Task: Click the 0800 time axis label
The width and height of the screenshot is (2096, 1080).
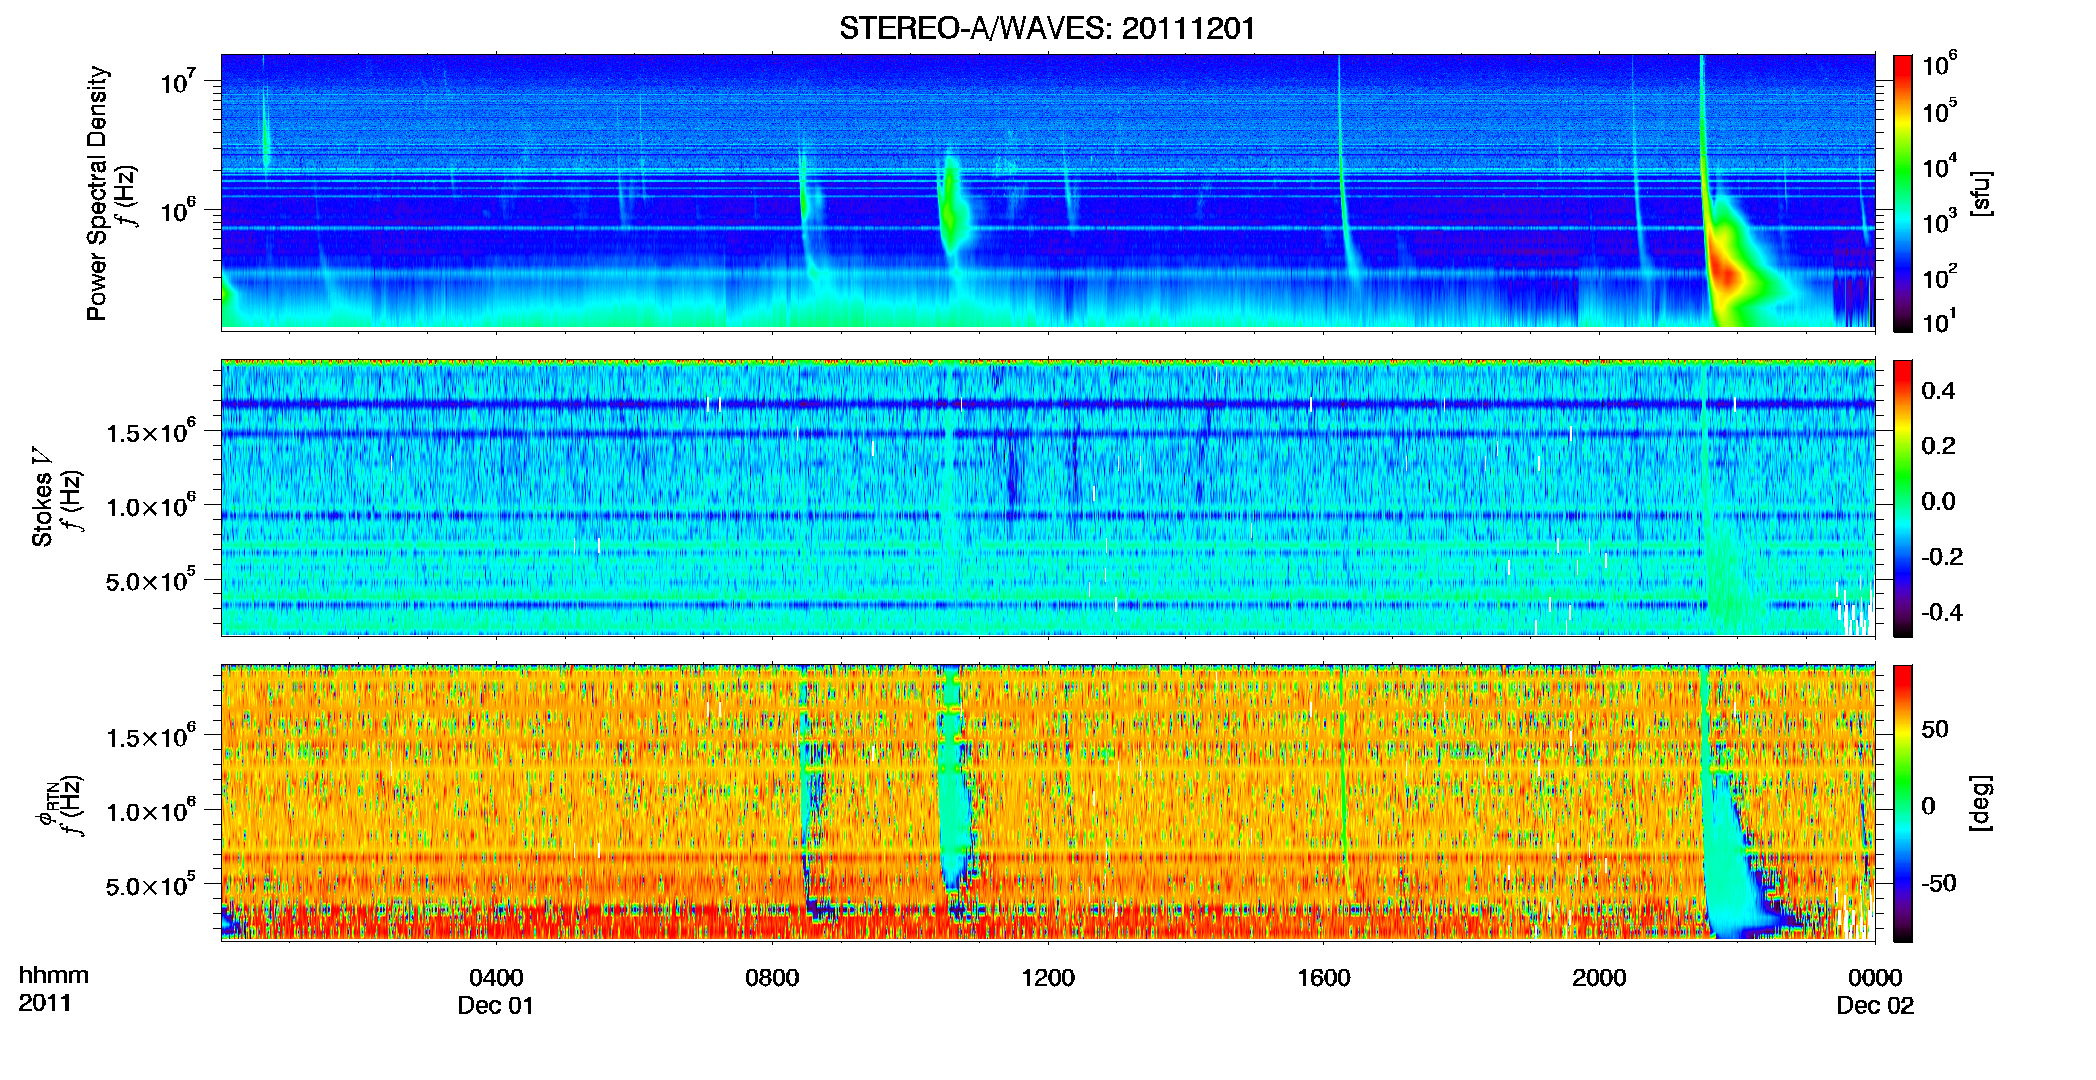Action: pos(772,978)
